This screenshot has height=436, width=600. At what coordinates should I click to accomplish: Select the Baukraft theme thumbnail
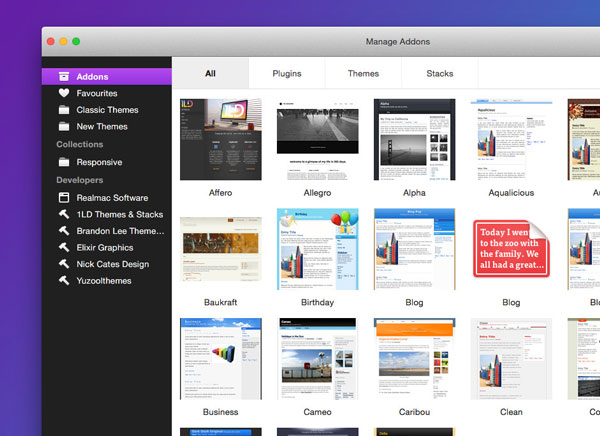coord(221,249)
